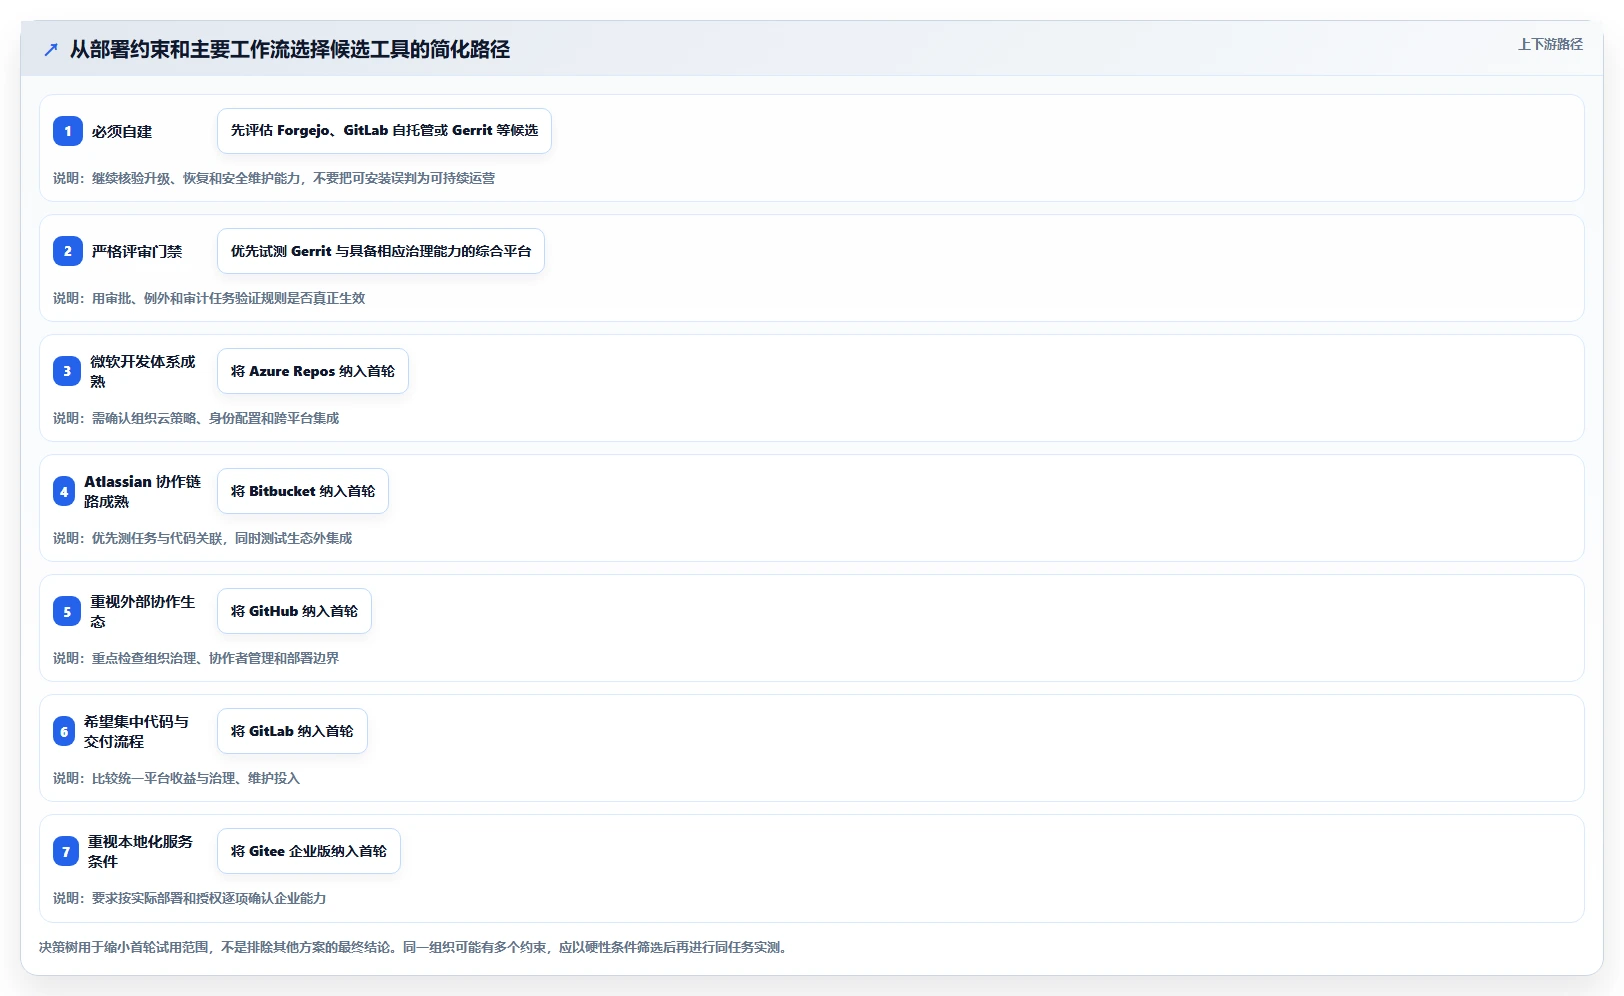1624x996 pixels.
Task: Select the 将 GitLab 纳入首轮 box
Action: [x=292, y=731]
